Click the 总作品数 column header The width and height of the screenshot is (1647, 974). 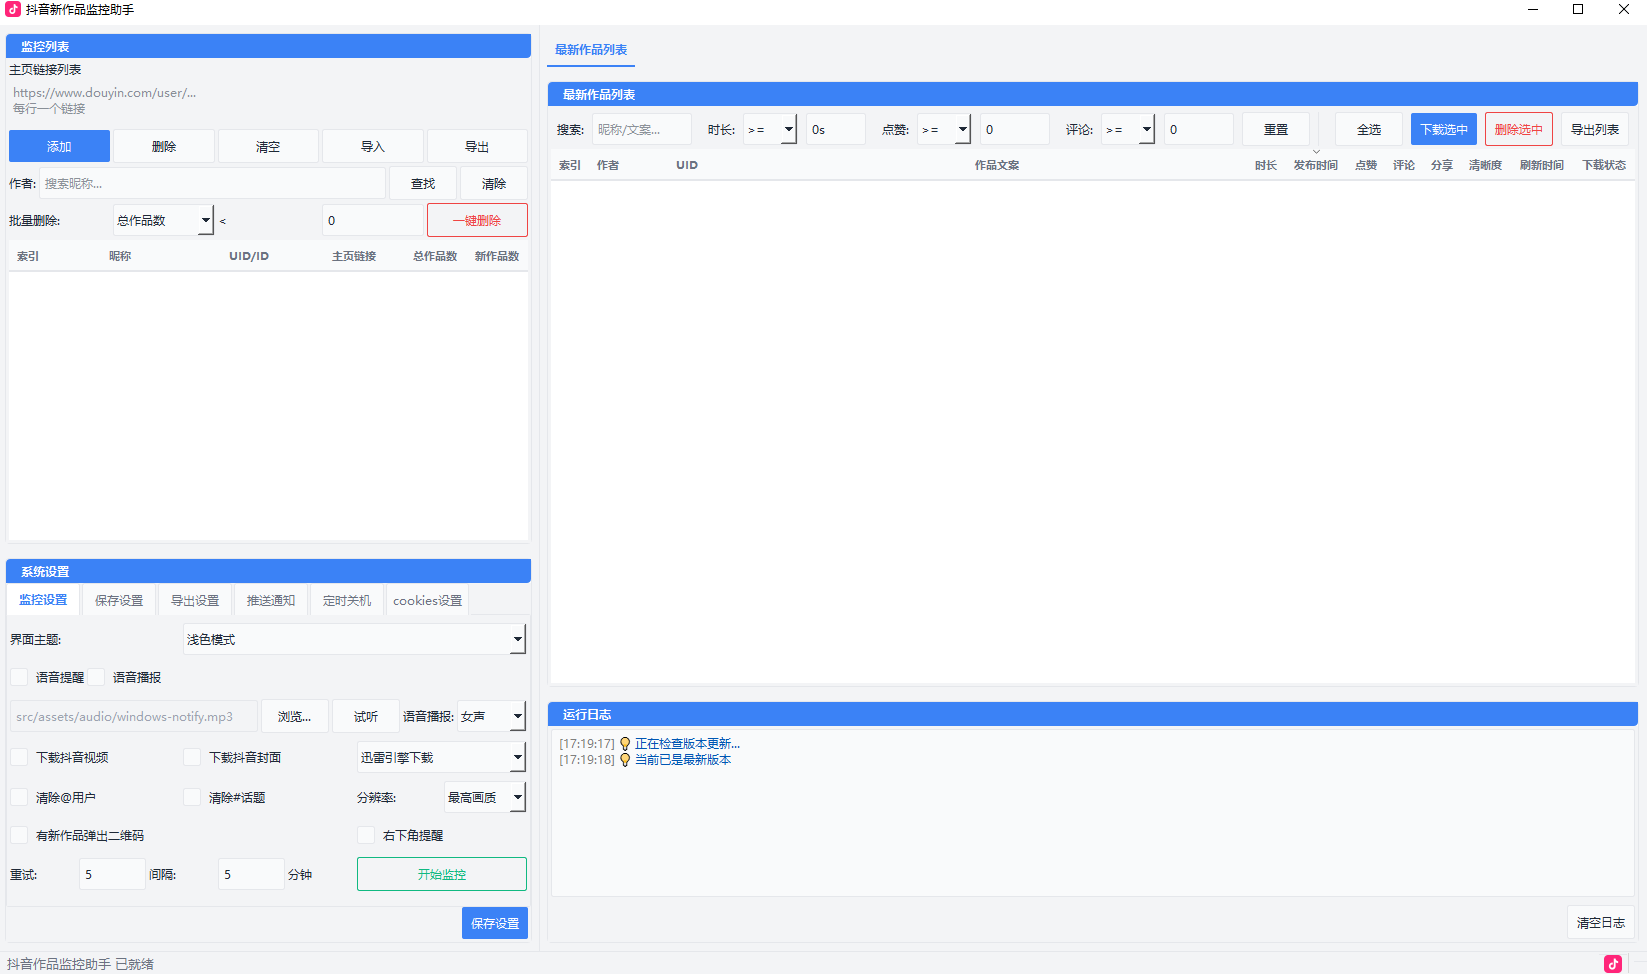tap(435, 256)
